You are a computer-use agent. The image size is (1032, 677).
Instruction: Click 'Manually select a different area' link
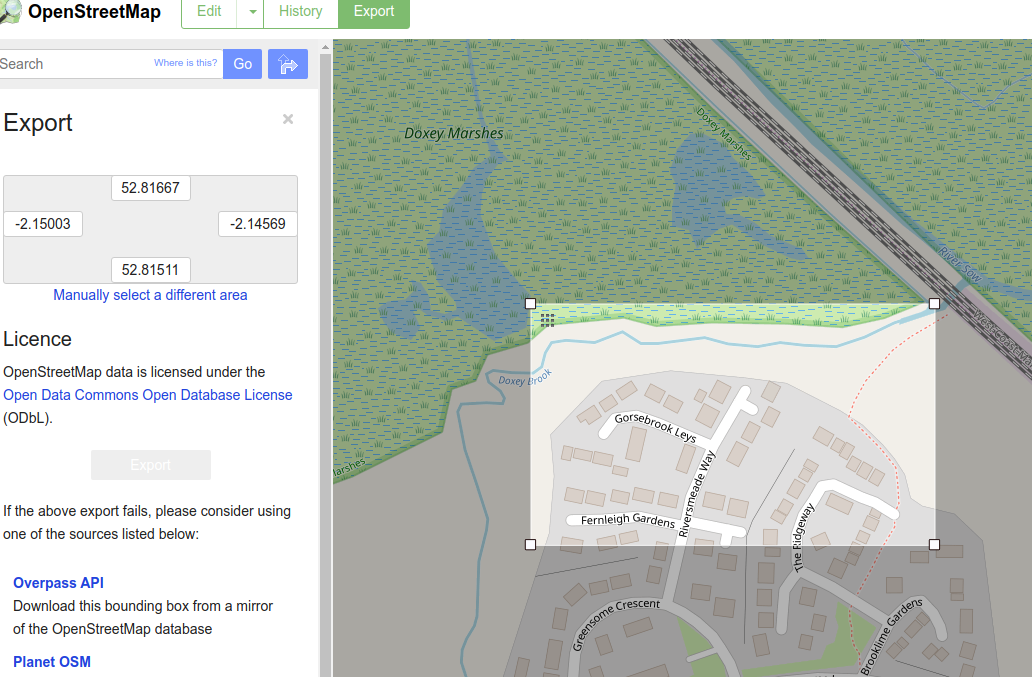(150, 295)
